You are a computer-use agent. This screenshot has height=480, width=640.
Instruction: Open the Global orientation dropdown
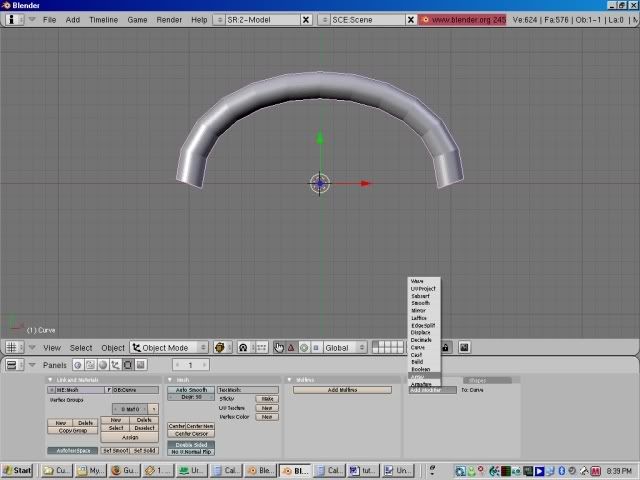(344, 348)
